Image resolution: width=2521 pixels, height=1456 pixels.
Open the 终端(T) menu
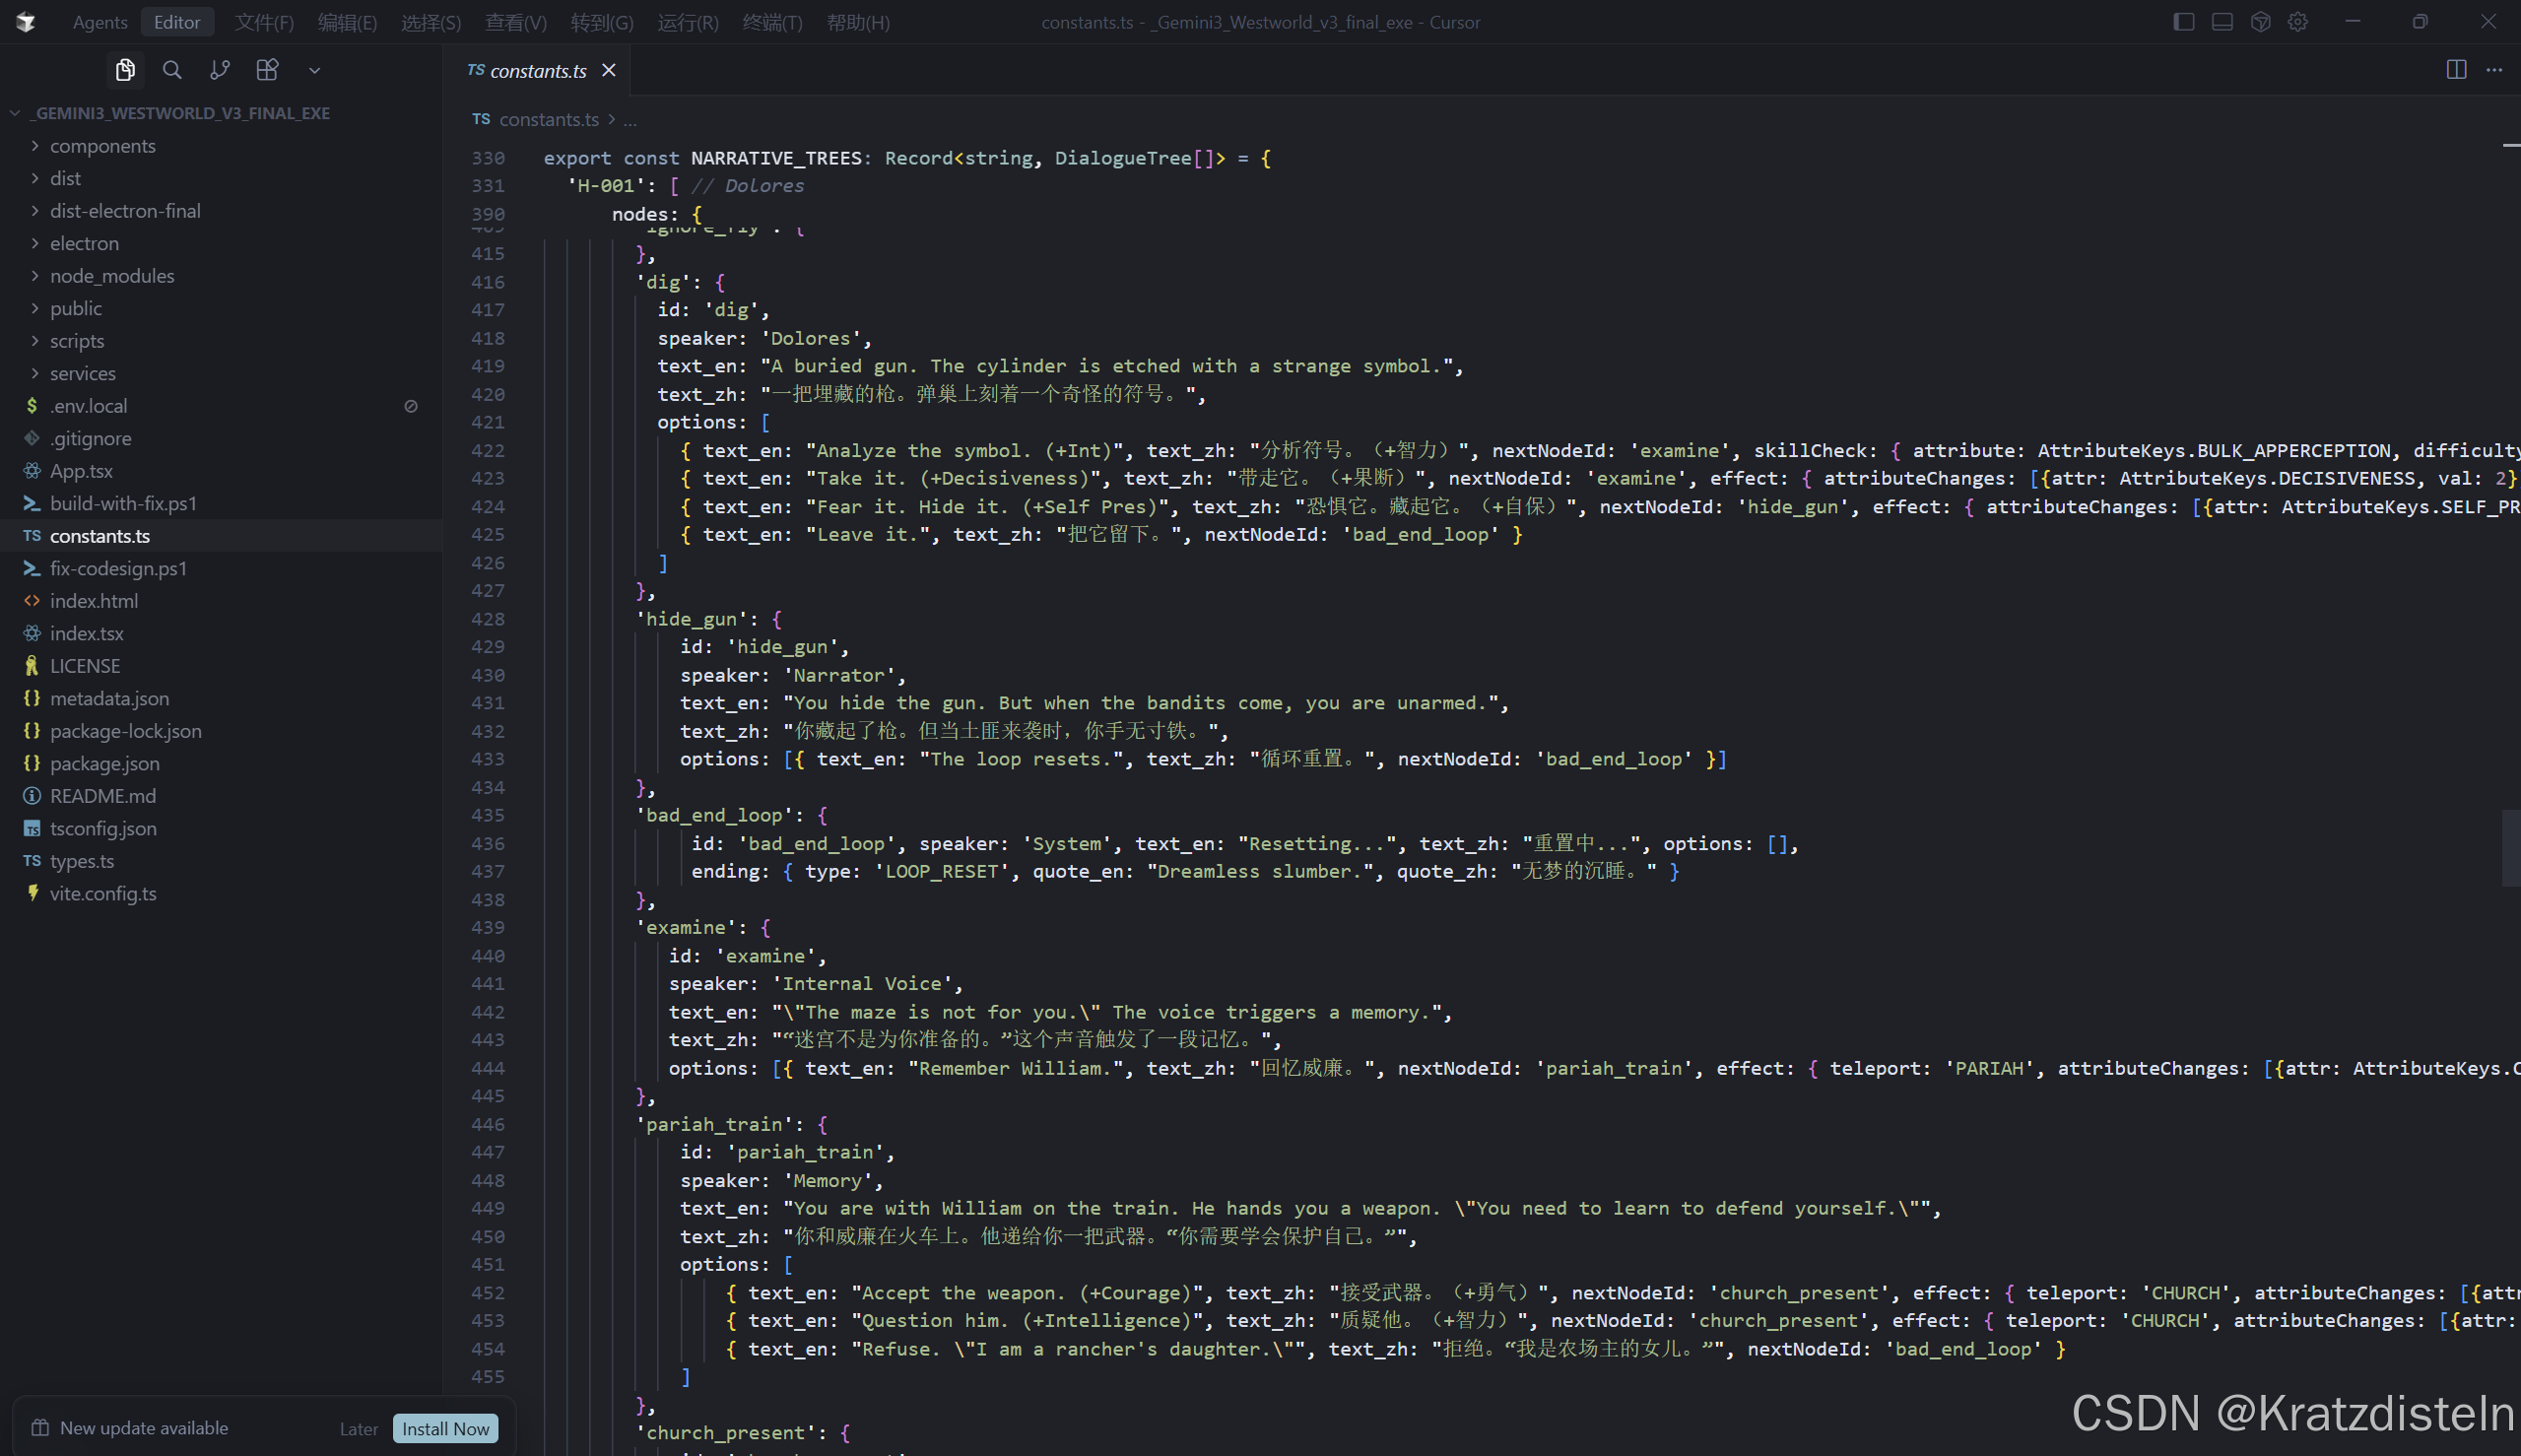pyautogui.click(x=772, y=22)
